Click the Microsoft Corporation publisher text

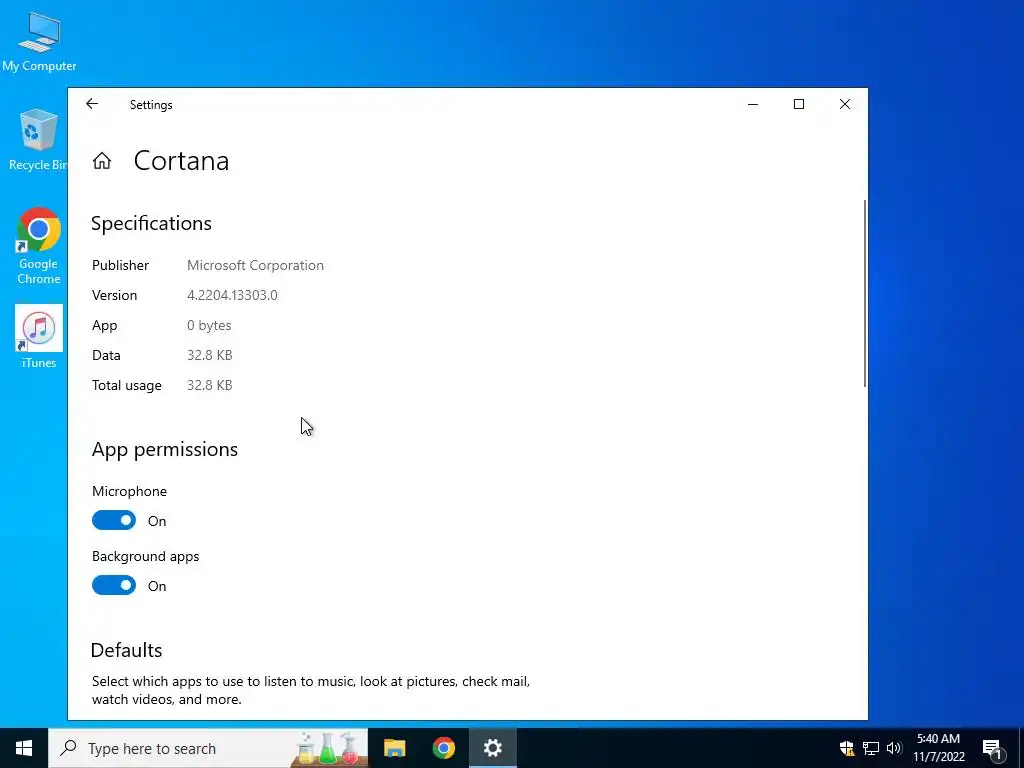255,265
